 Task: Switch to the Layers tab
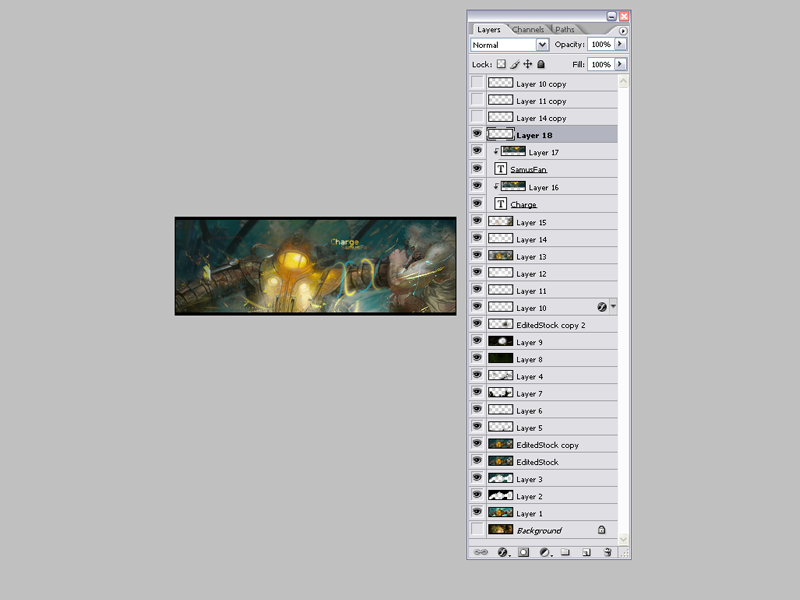click(x=489, y=30)
